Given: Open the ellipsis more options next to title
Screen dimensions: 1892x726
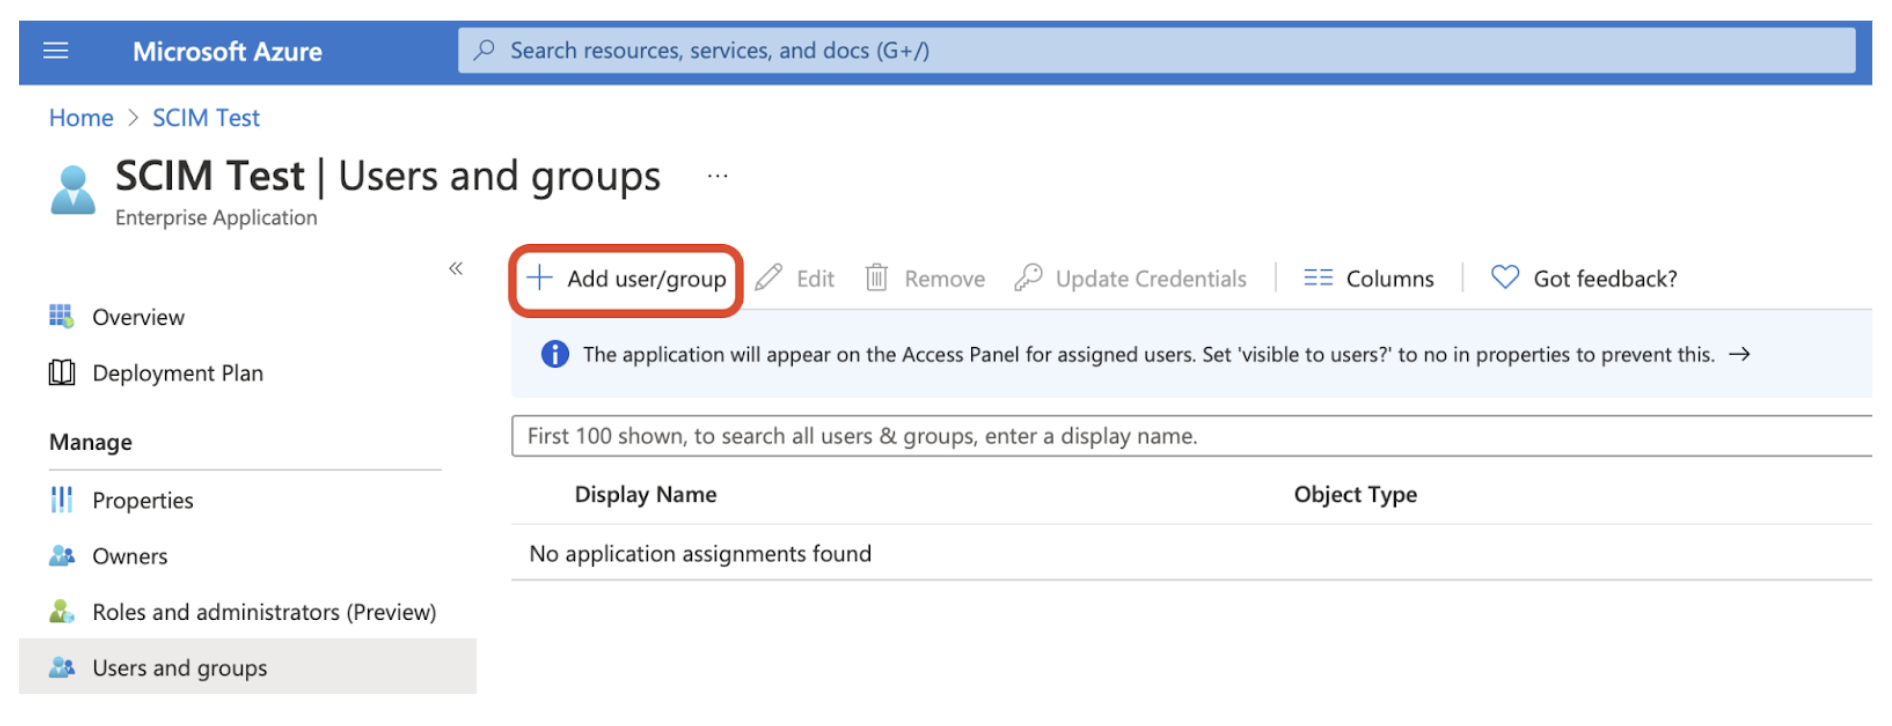Looking at the screenshot, I should pyautogui.click(x=718, y=176).
